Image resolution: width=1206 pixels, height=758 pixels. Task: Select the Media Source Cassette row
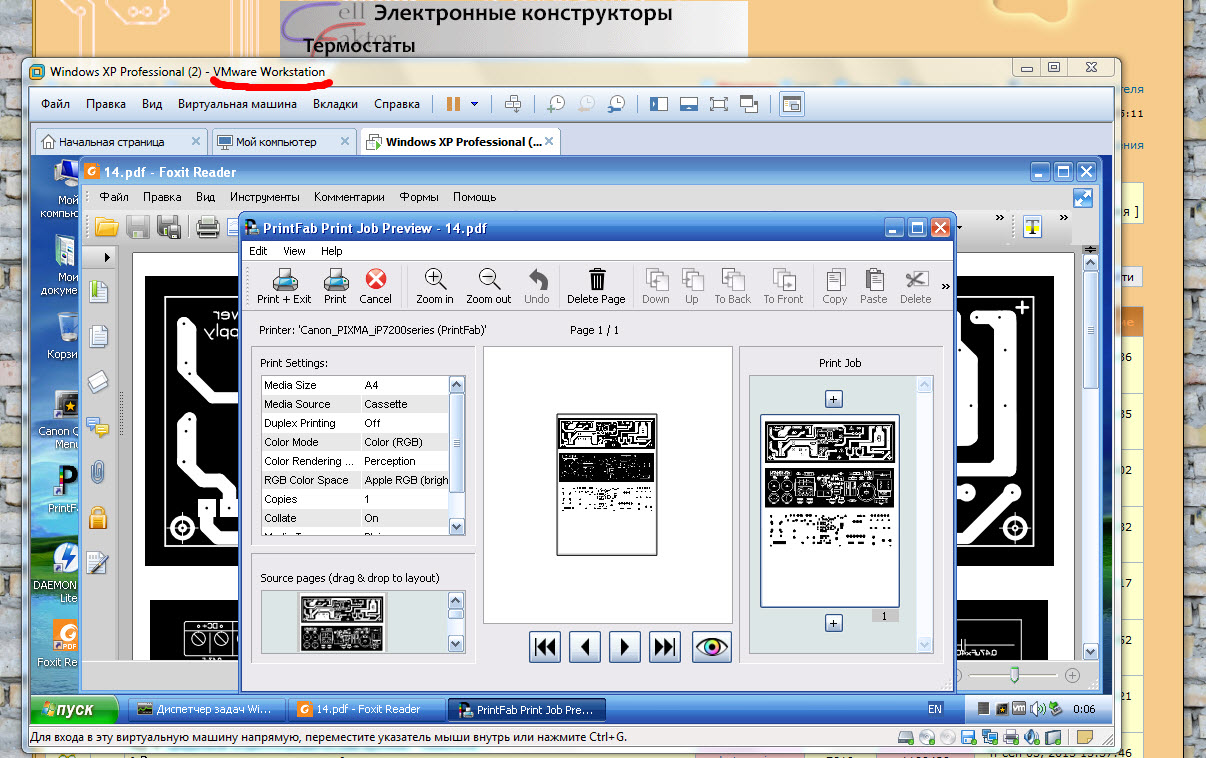pos(355,404)
